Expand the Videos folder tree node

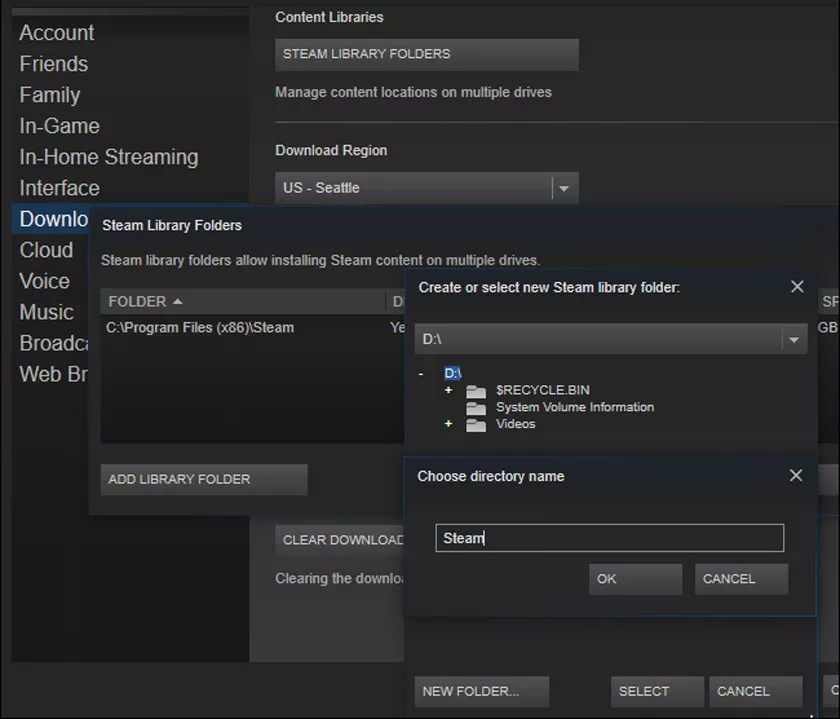click(x=449, y=424)
